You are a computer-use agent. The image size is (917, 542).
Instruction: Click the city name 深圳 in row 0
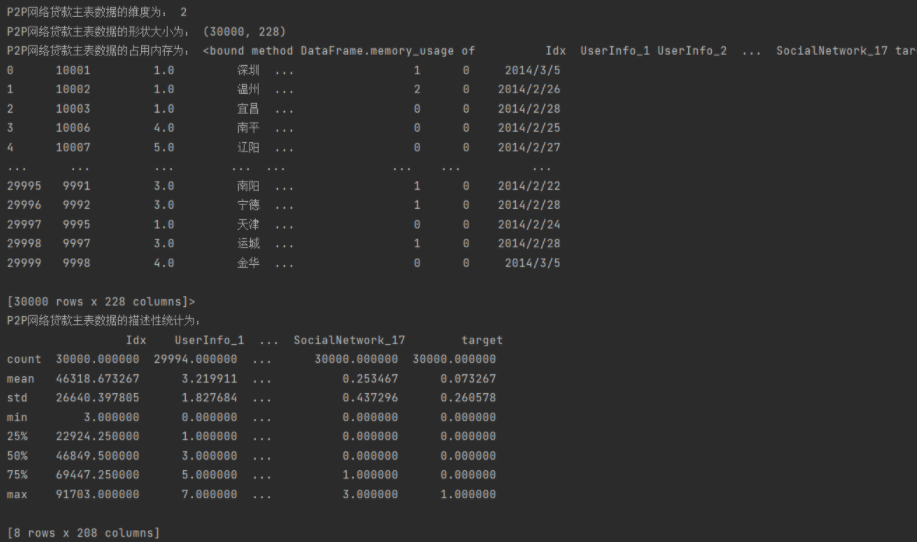click(248, 70)
